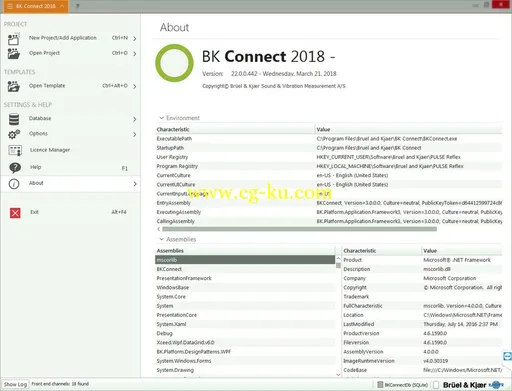Select the WindowsBase assembly row
512x391 pixels.
tap(245, 287)
